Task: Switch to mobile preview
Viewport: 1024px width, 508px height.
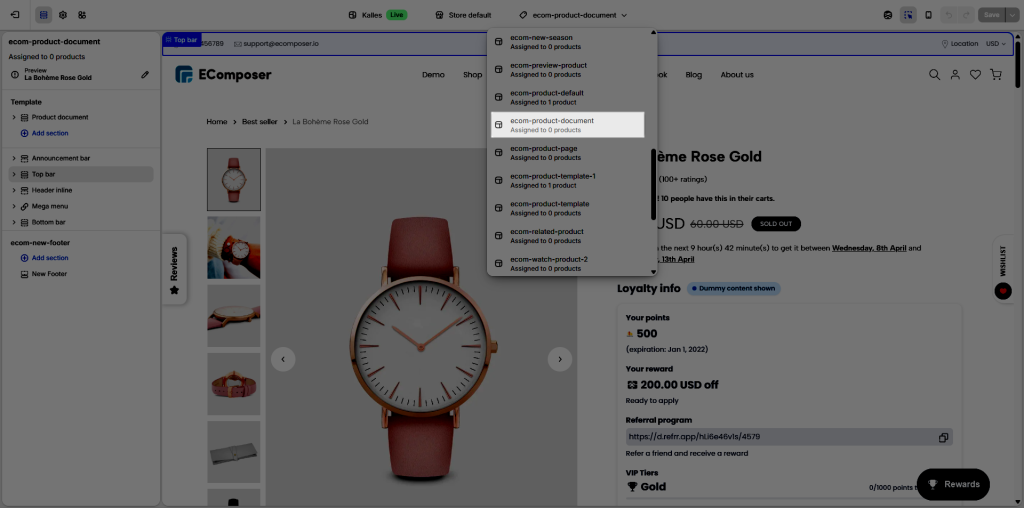Action: pos(928,15)
